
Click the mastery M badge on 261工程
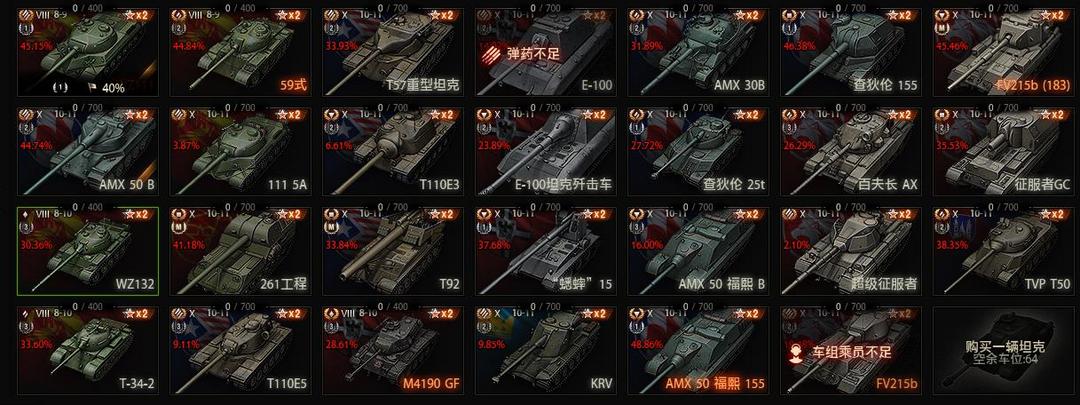pyautogui.click(x=177, y=227)
